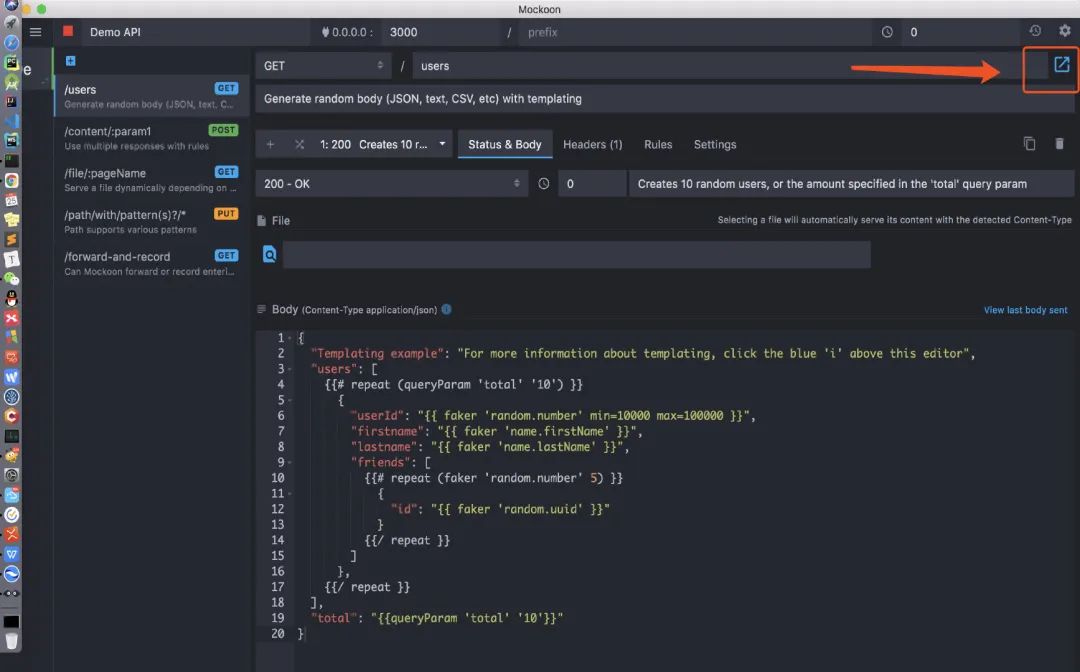Screen dimensions: 1080x672
Task: Toggle random response shuffle icon
Action: tap(299, 145)
